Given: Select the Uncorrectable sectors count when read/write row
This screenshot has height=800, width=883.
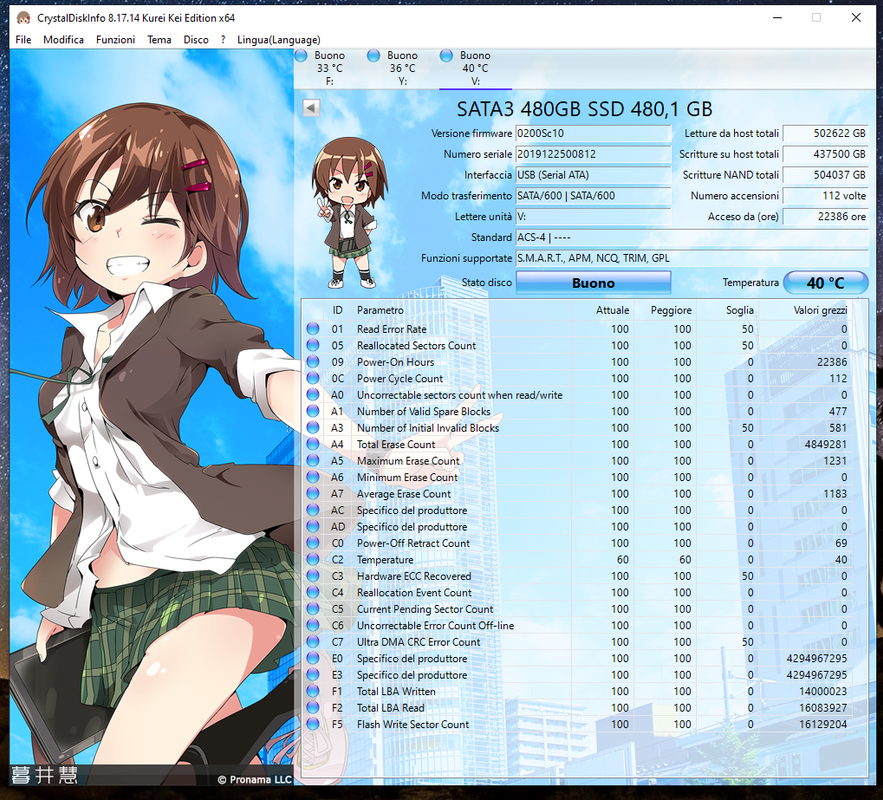Looking at the screenshot, I should coord(577,395).
